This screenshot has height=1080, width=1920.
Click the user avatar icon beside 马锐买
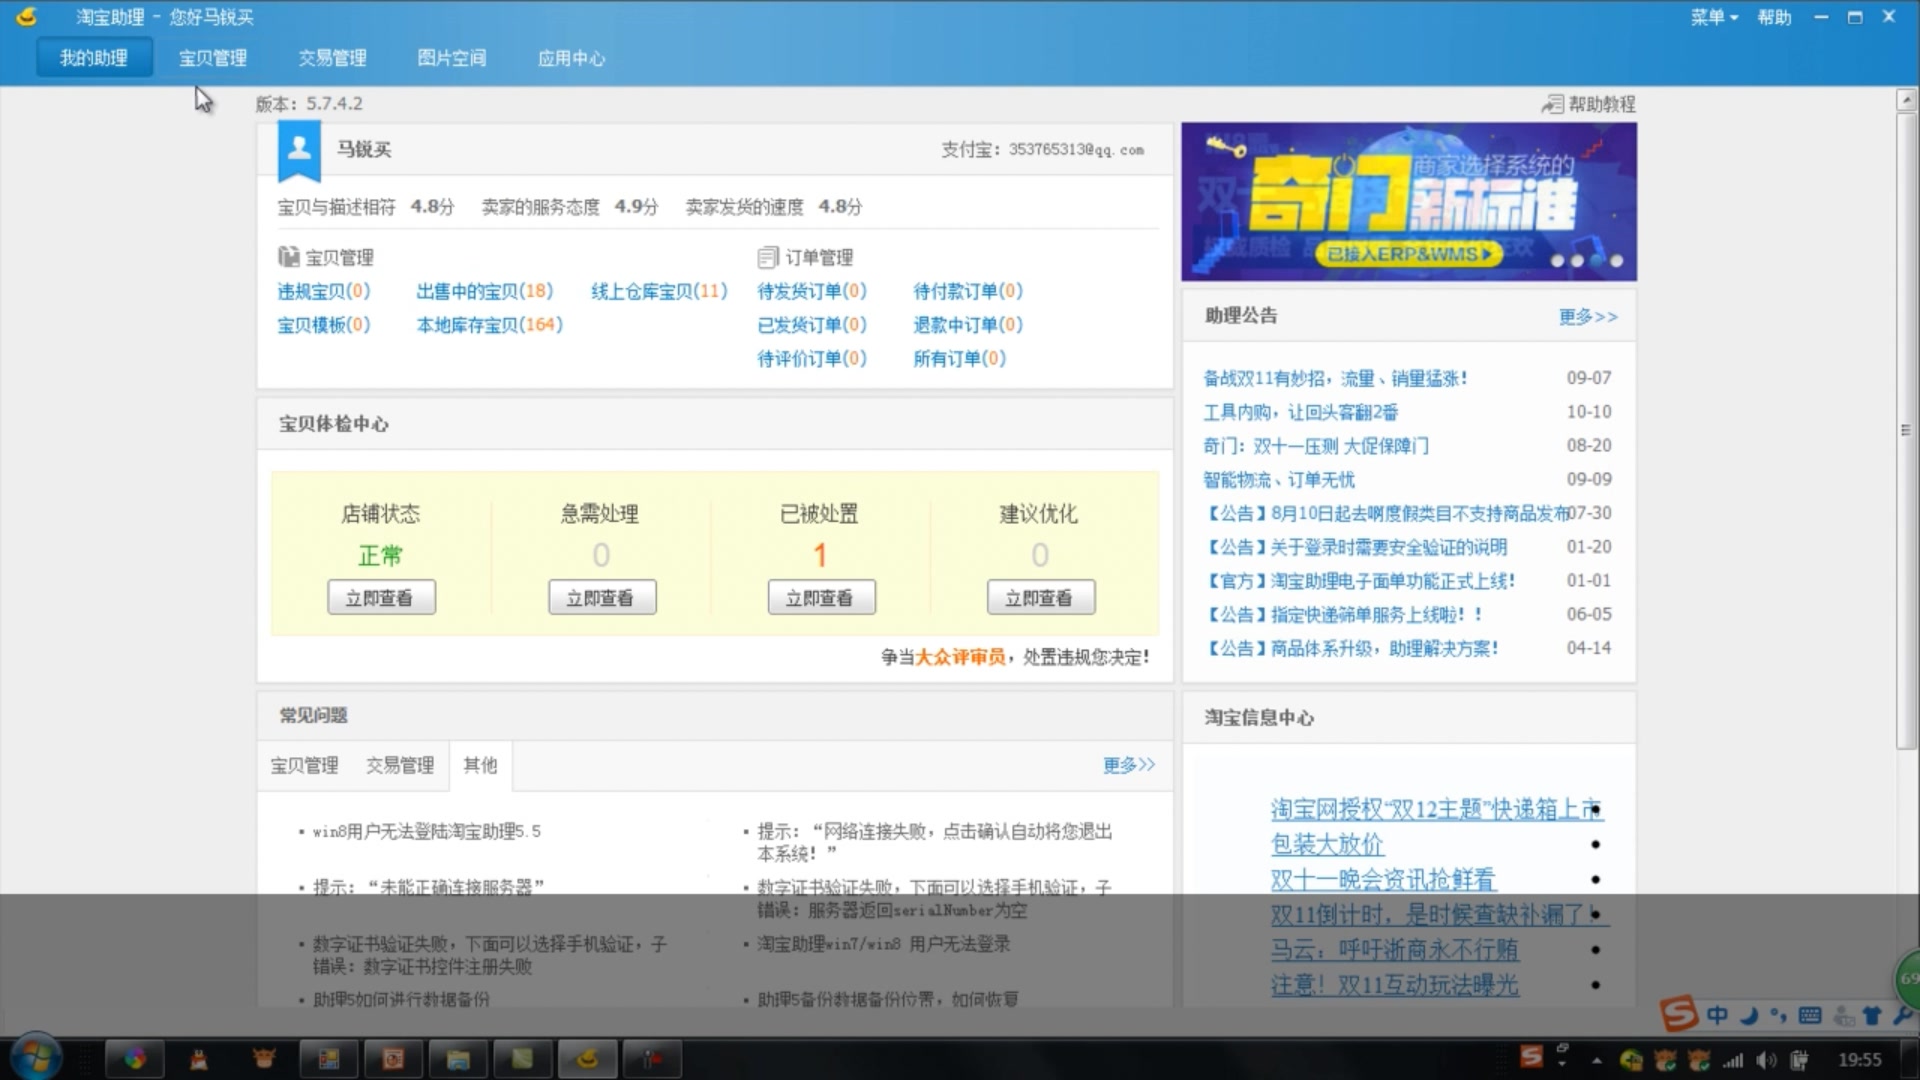coord(298,150)
